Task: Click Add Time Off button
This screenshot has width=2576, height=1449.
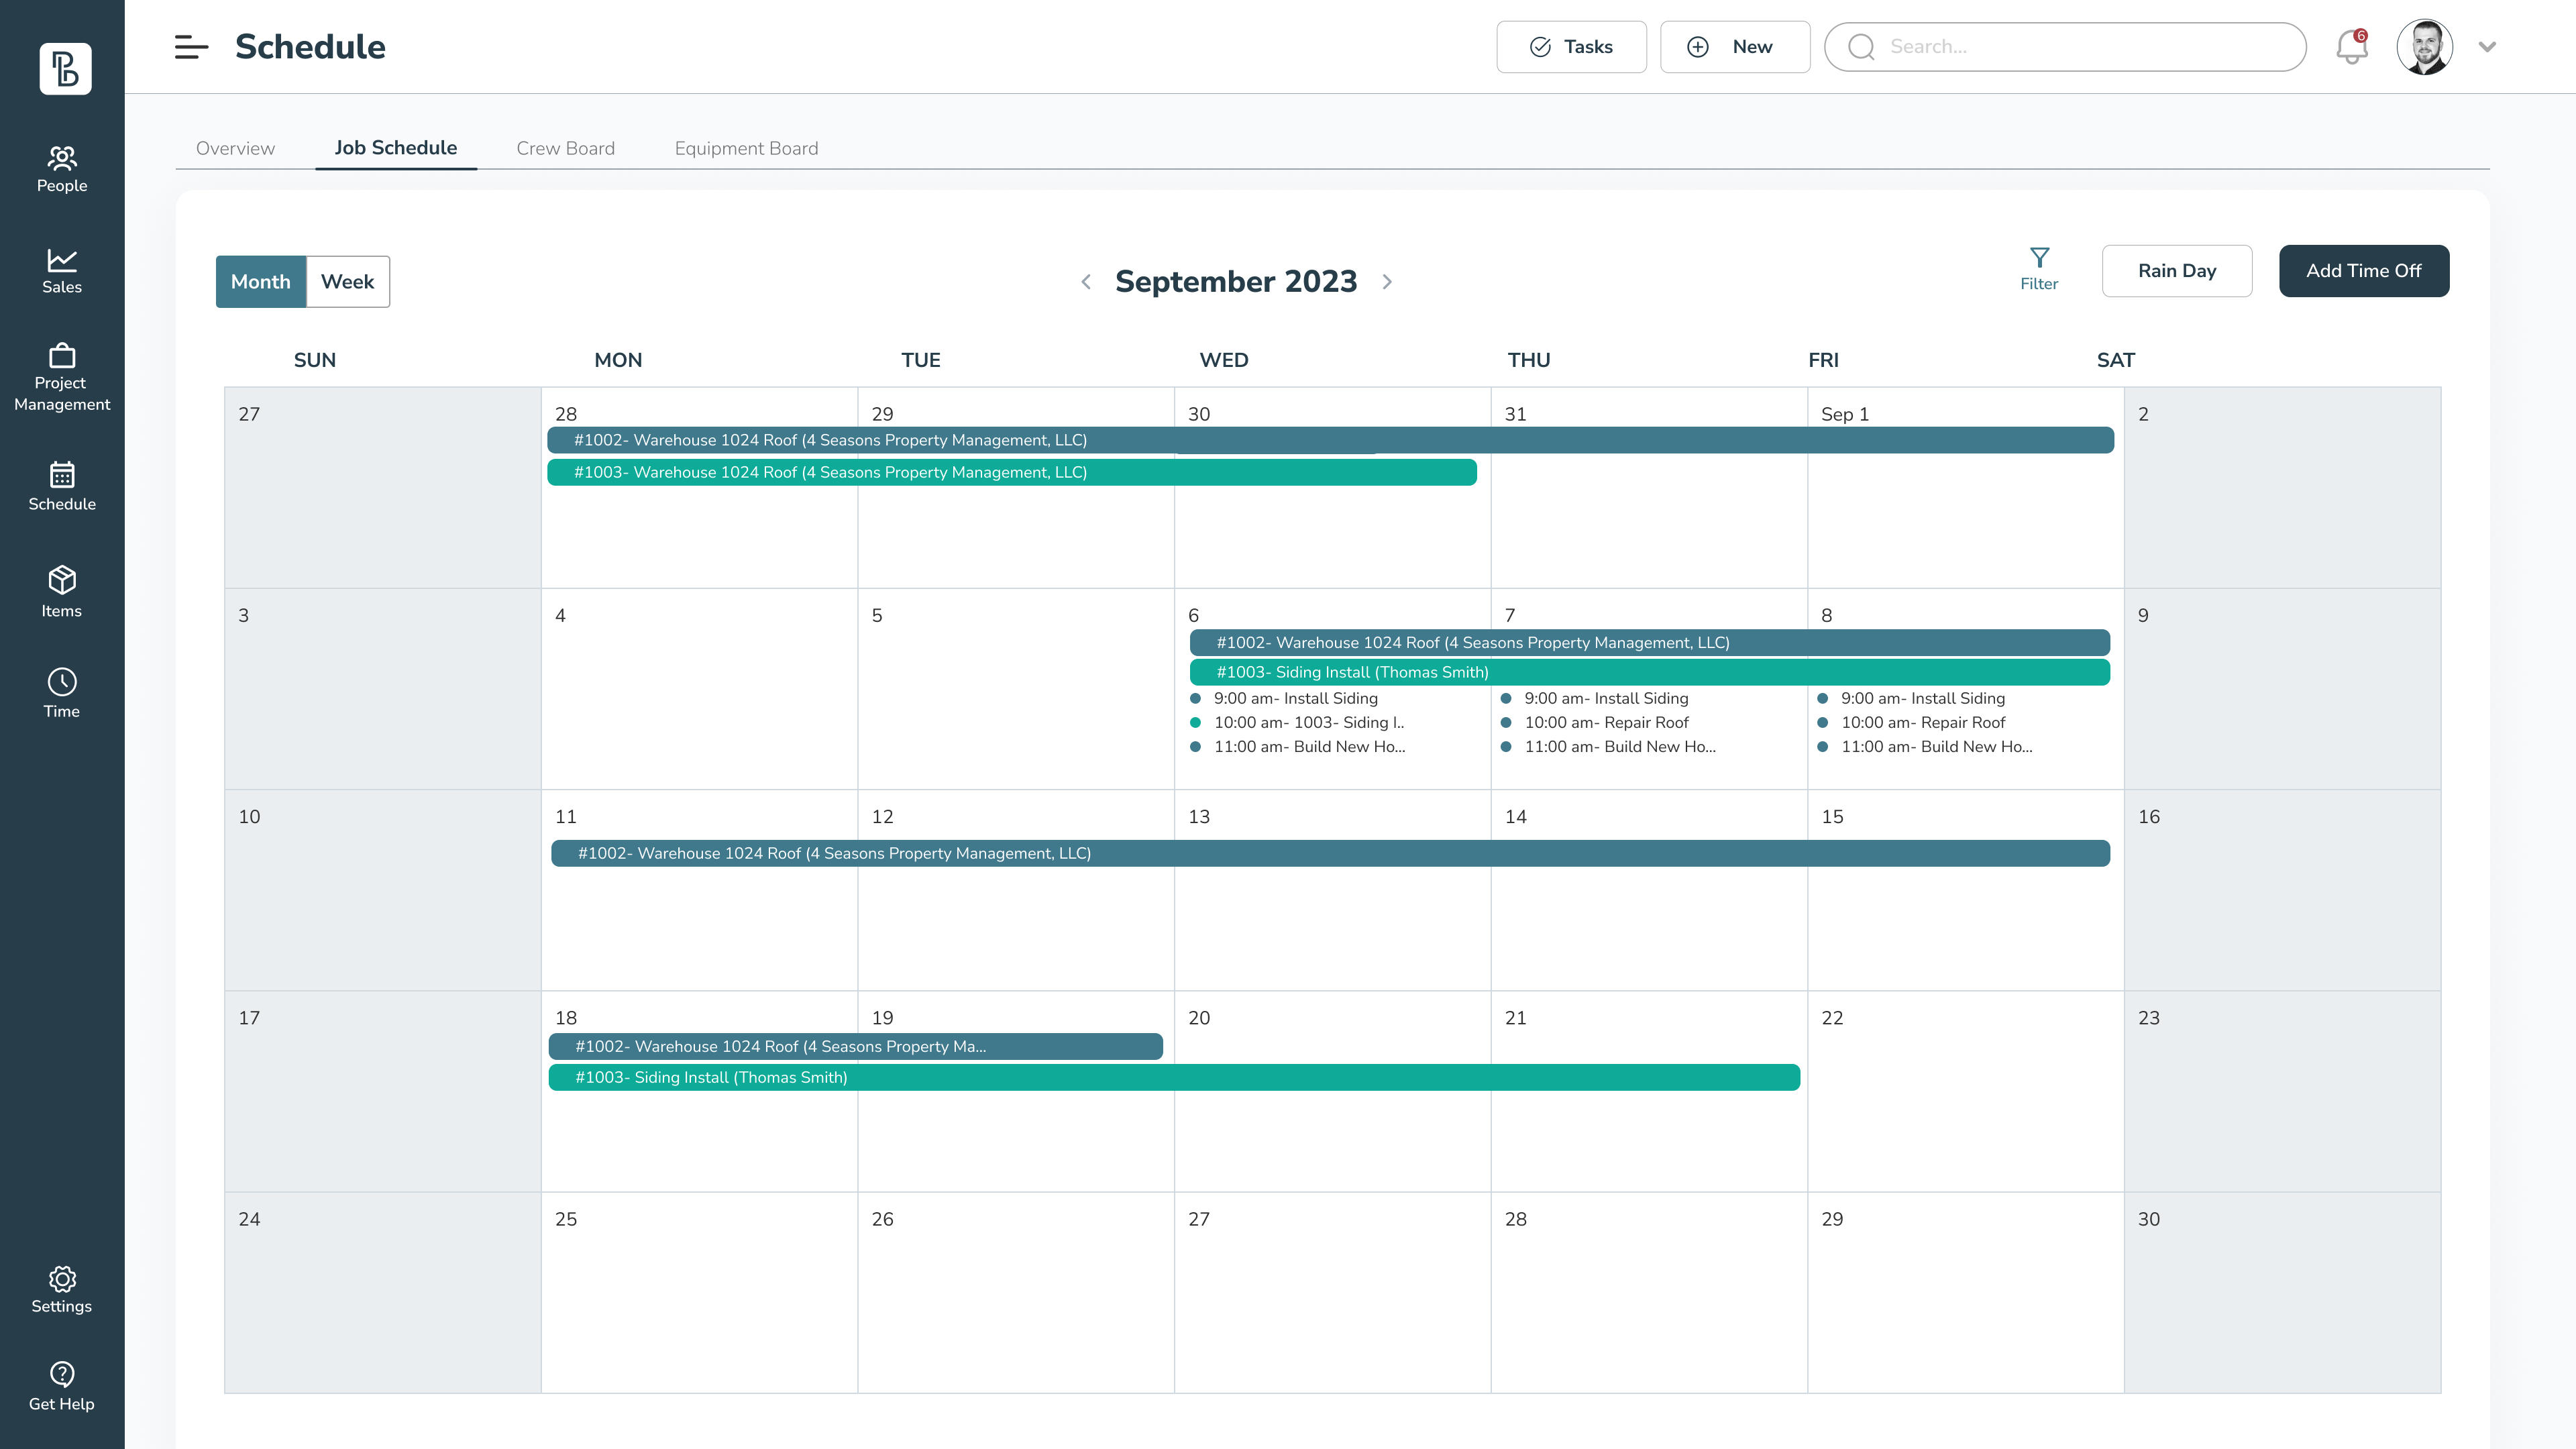Action: pyautogui.click(x=2364, y=271)
